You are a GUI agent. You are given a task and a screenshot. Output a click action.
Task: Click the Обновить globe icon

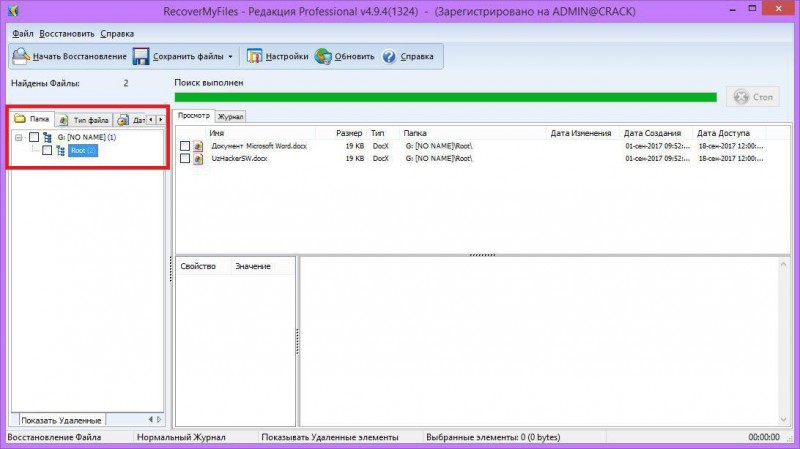coord(322,56)
